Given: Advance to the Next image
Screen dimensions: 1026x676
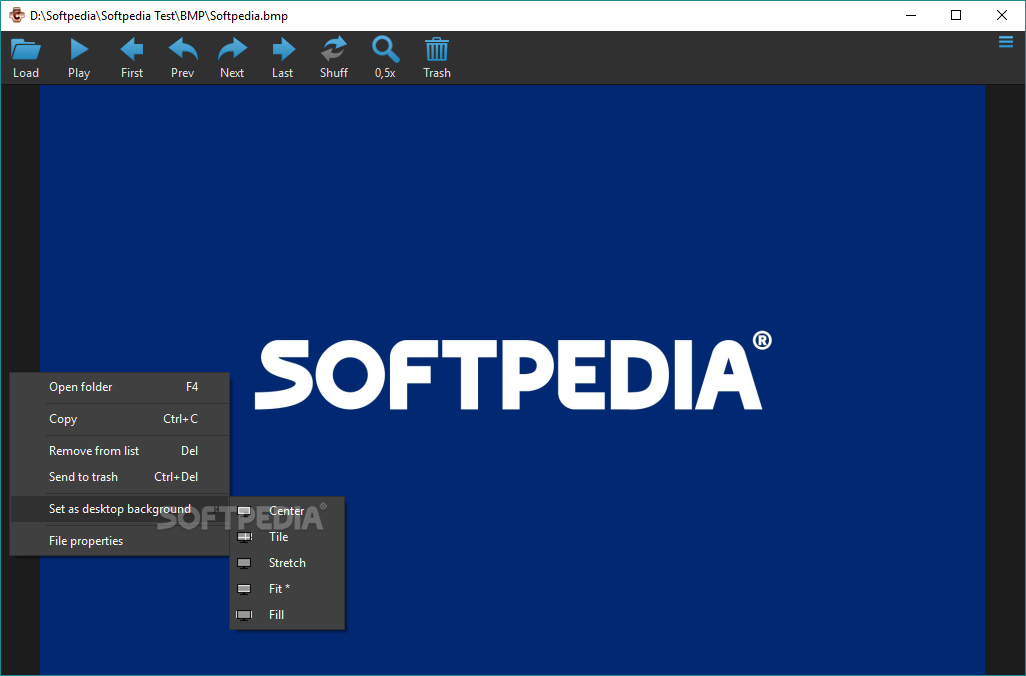Looking at the screenshot, I should (x=232, y=58).
